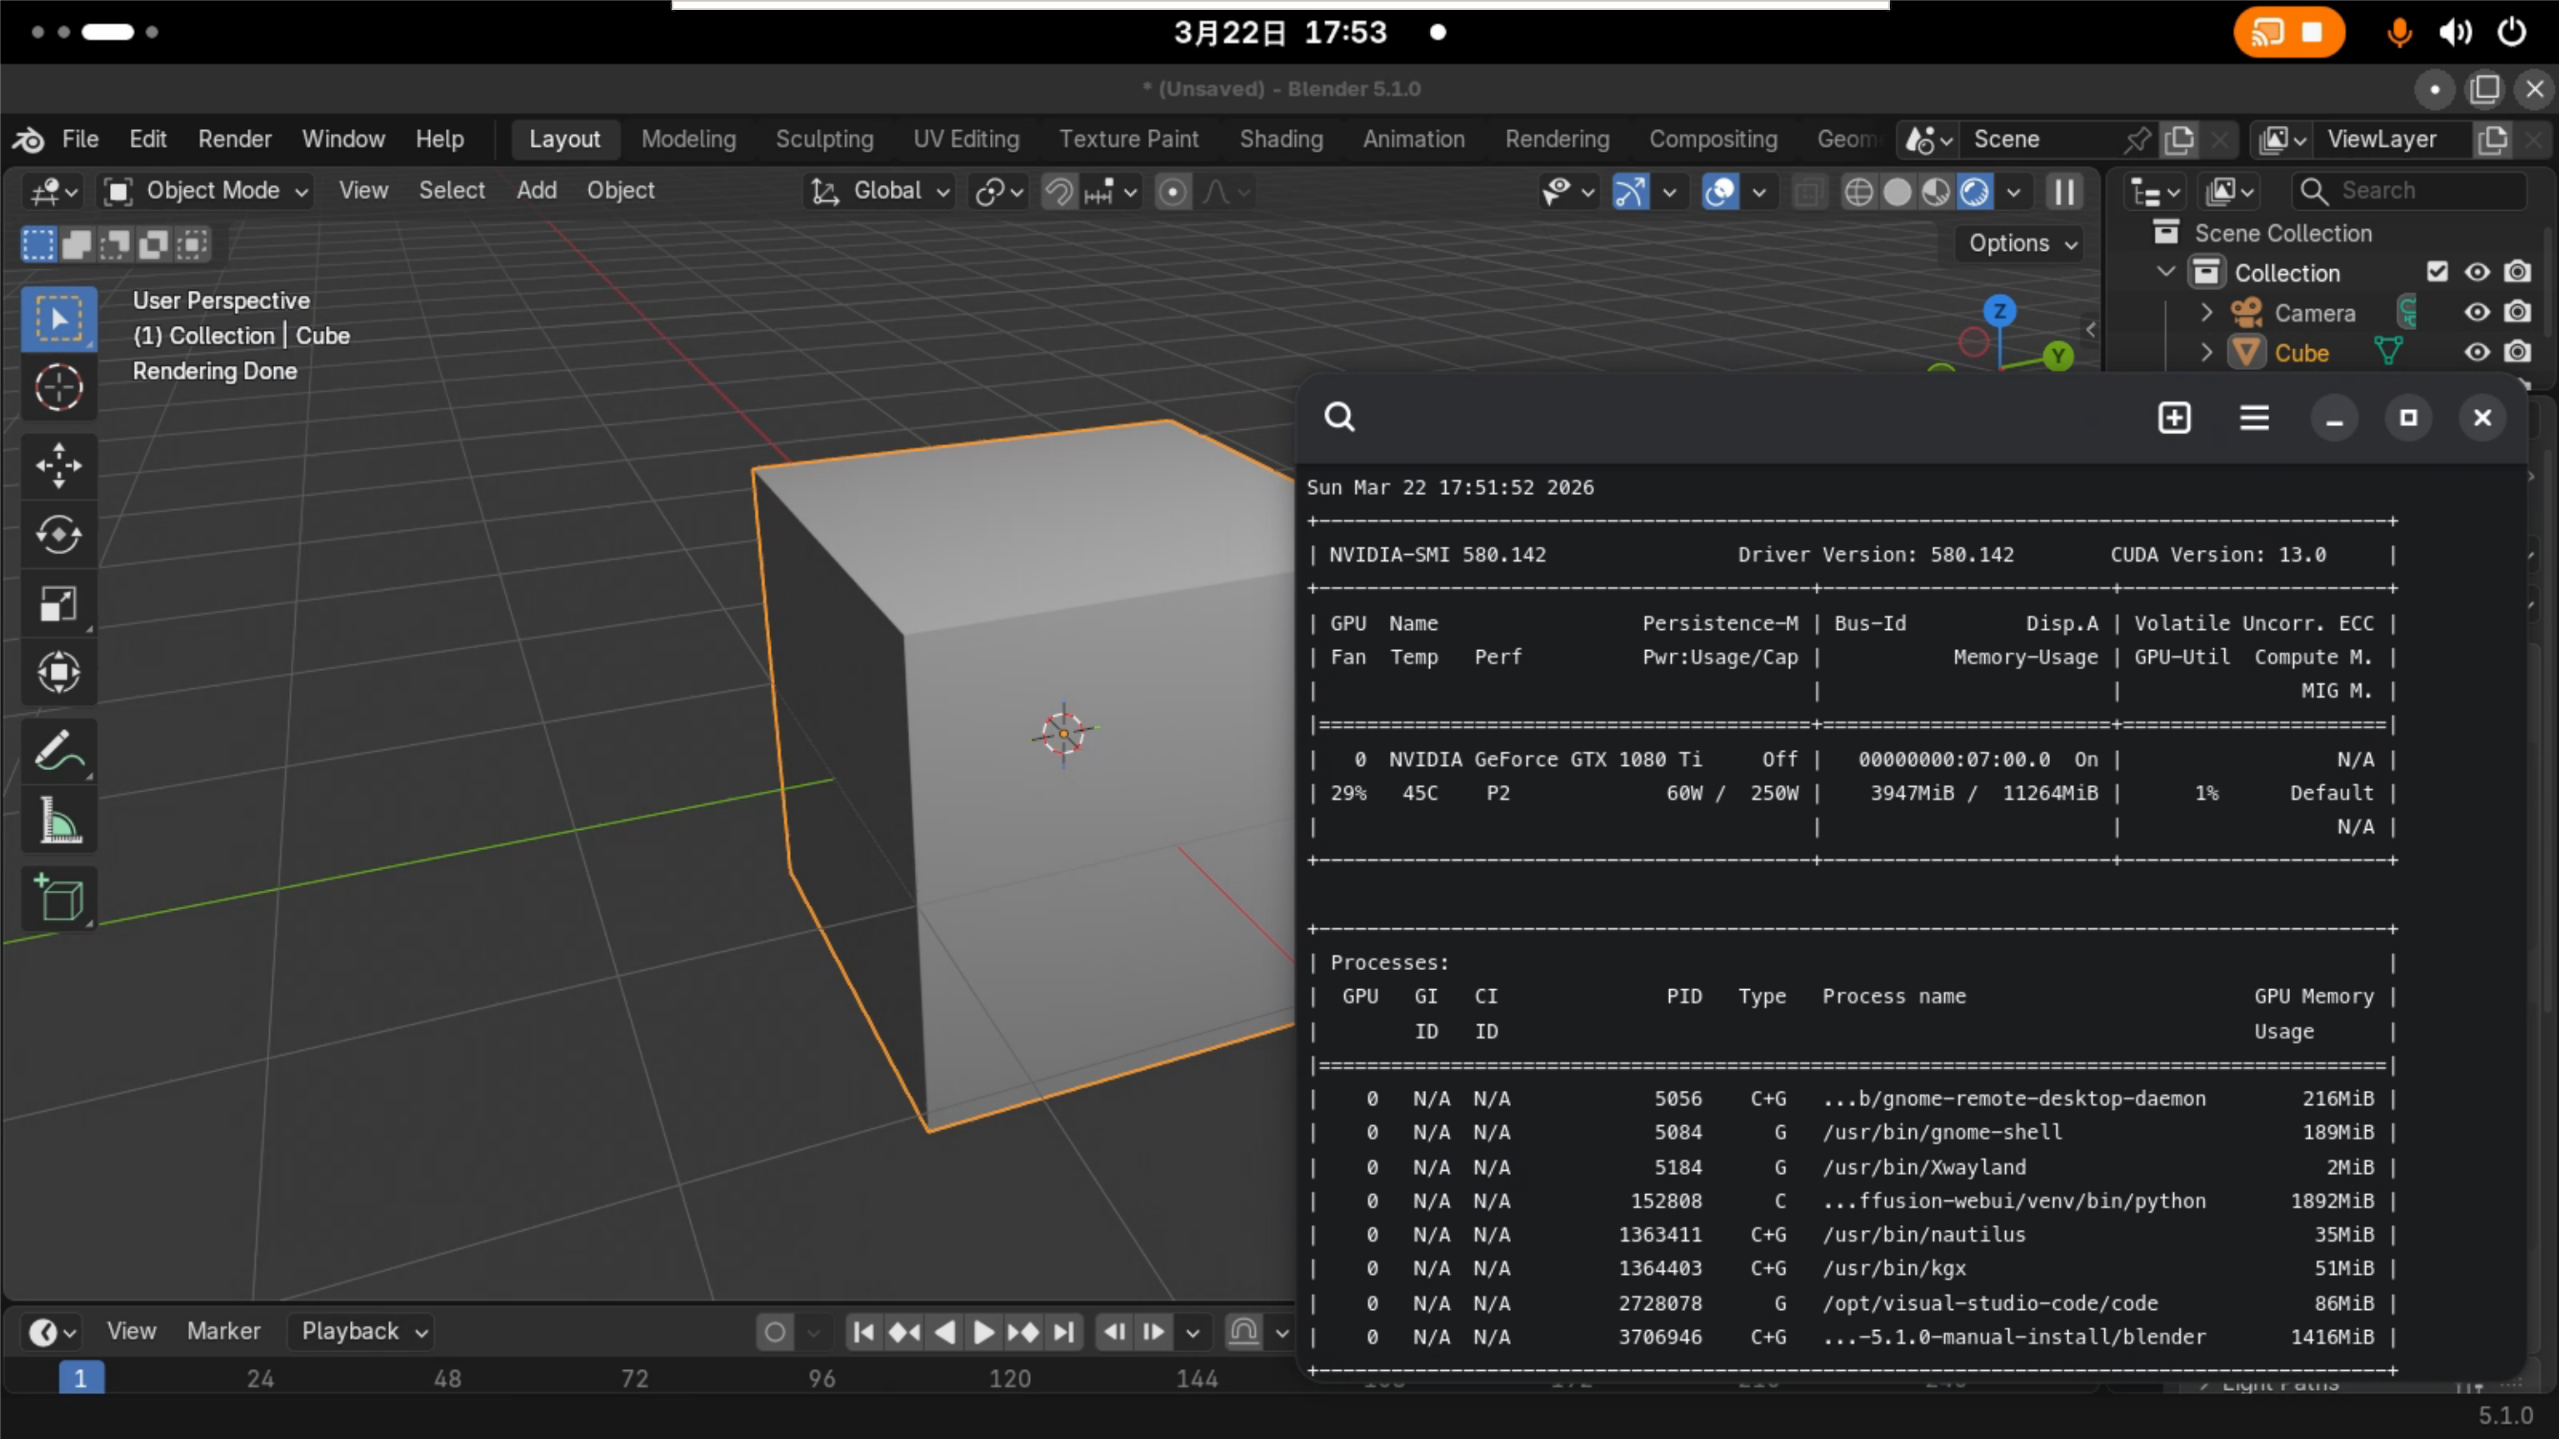Play the animation in reverse
Image resolution: width=2559 pixels, height=1439 pixels.
point(944,1332)
